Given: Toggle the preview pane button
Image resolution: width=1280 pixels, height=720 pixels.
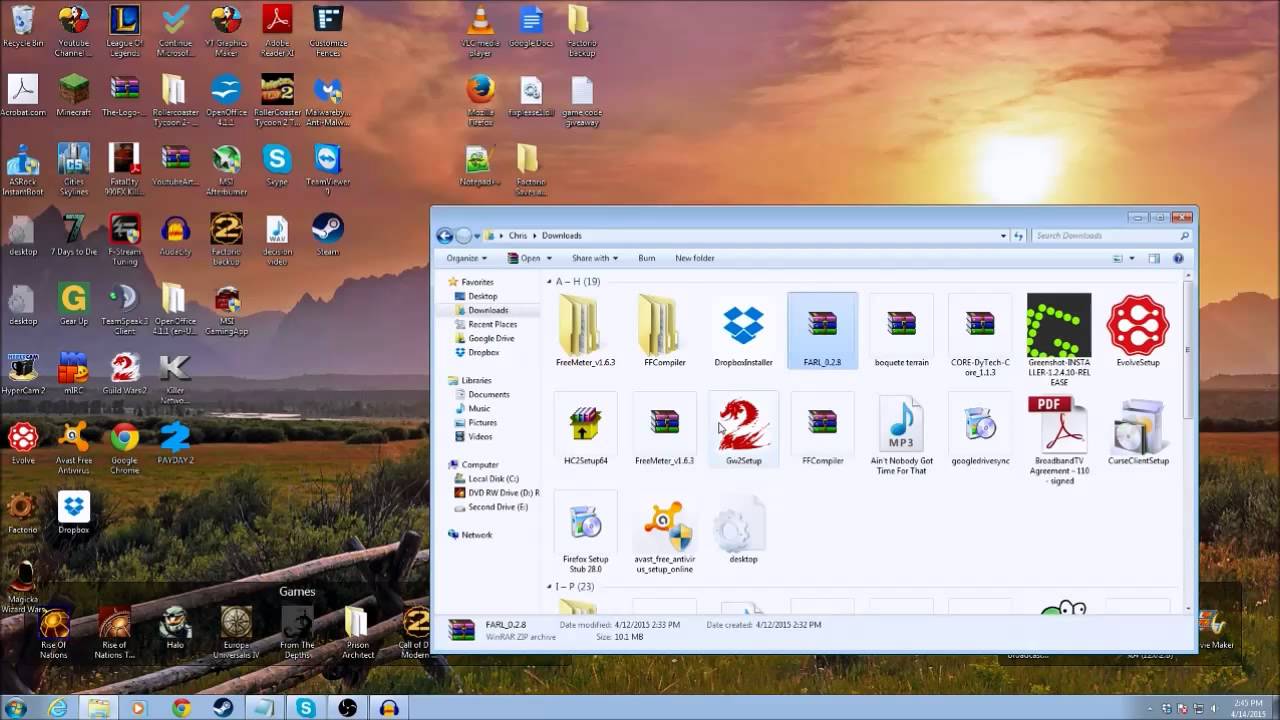Looking at the screenshot, I should click(1153, 258).
